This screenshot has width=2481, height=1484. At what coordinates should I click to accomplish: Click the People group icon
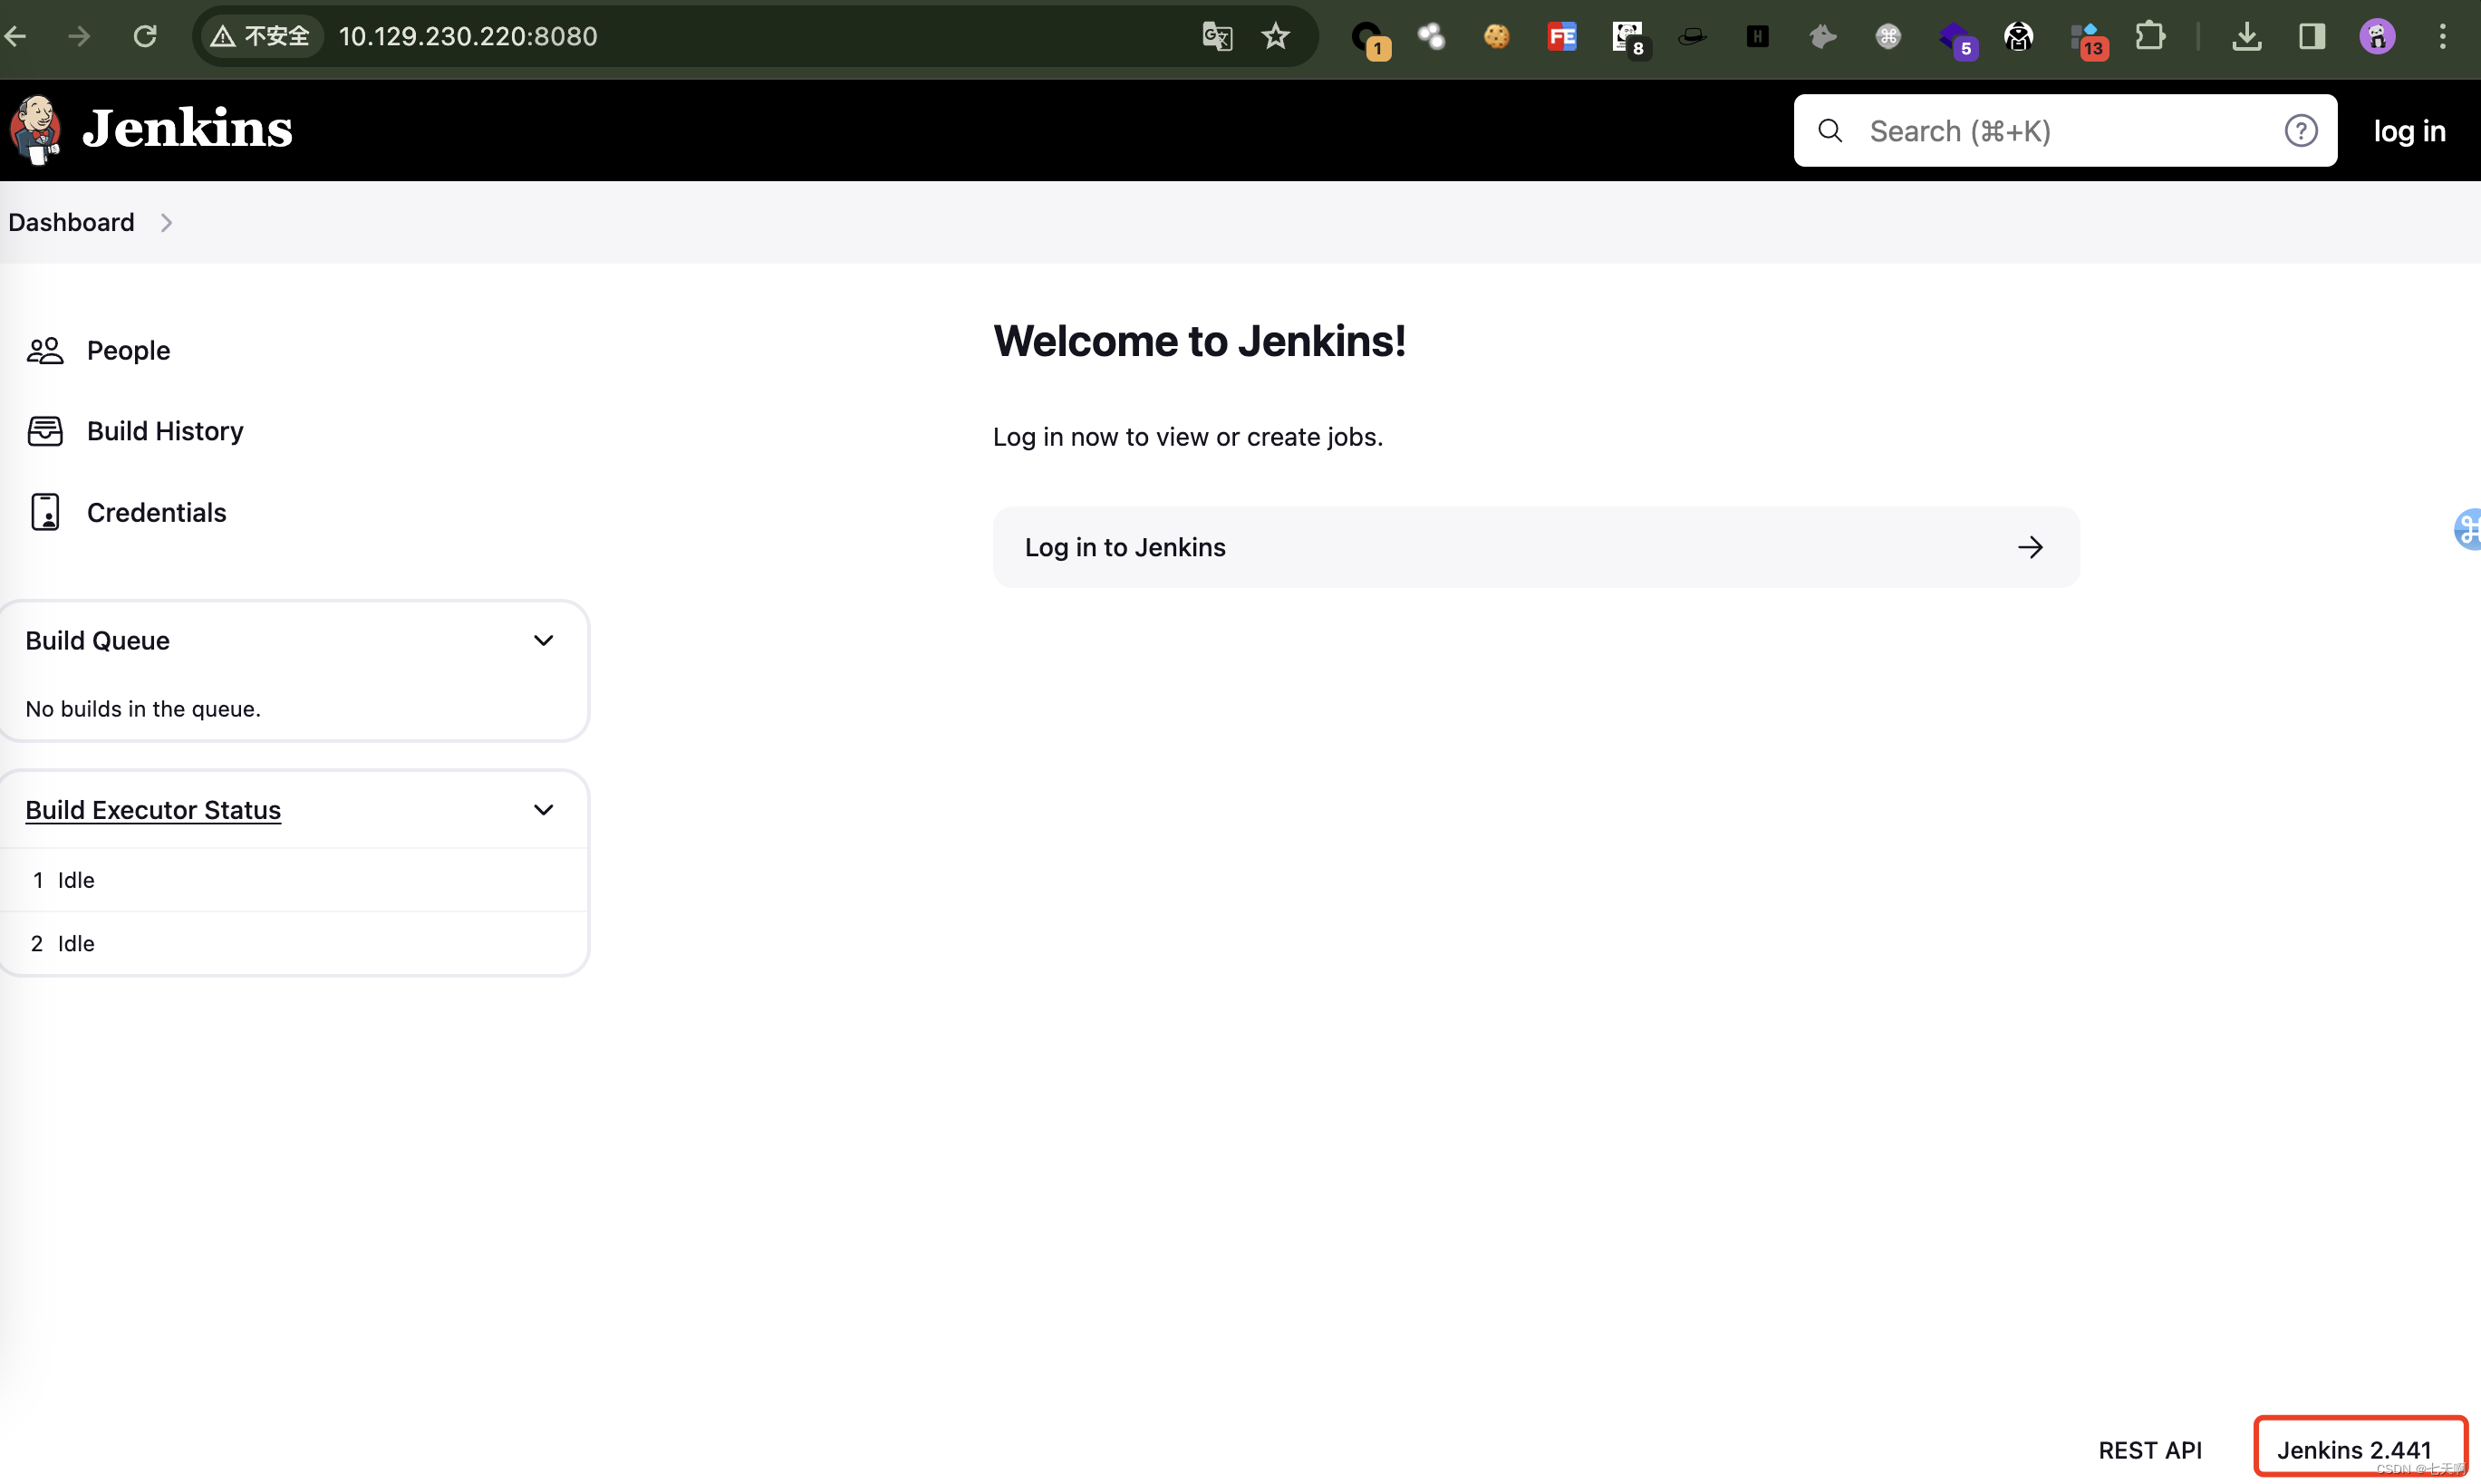tap(45, 350)
